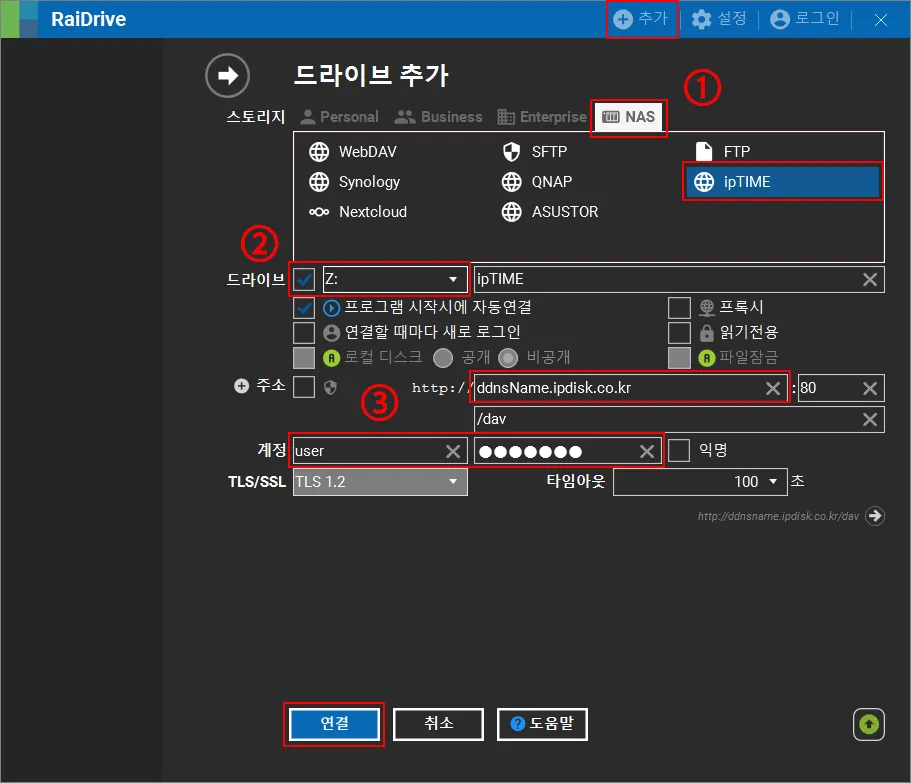The width and height of the screenshot is (911, 783).
Task: Close the RaiDrive window
Action: tap(881, 20)
